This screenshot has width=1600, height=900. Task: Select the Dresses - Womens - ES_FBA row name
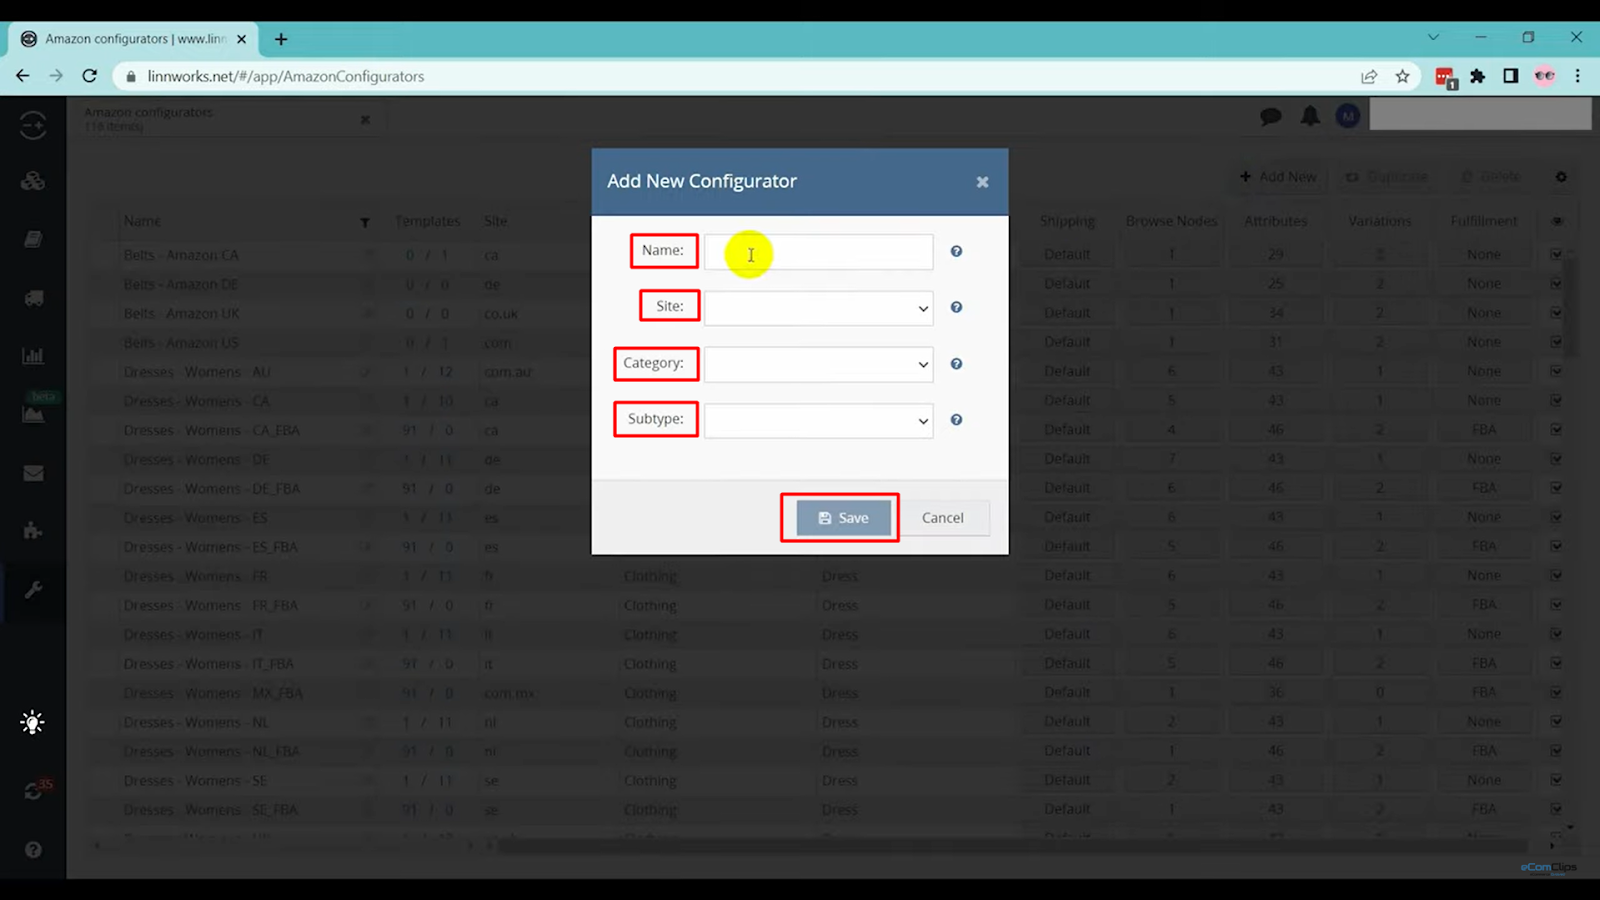[211, 547]
